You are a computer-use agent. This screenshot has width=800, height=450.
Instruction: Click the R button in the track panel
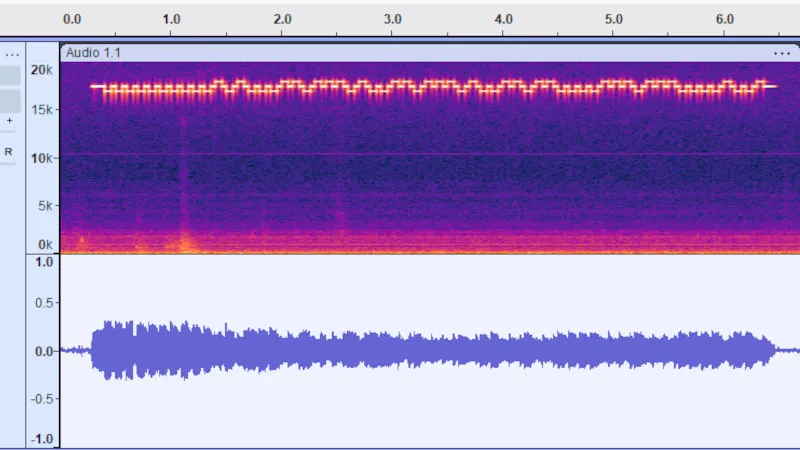(9, 152)
